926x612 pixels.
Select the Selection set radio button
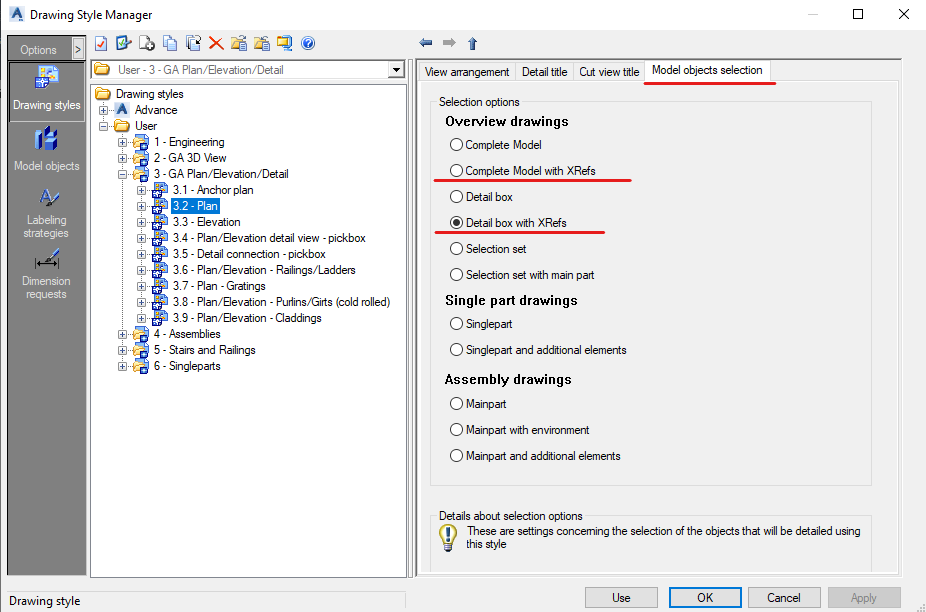click(x=456, y=249)
